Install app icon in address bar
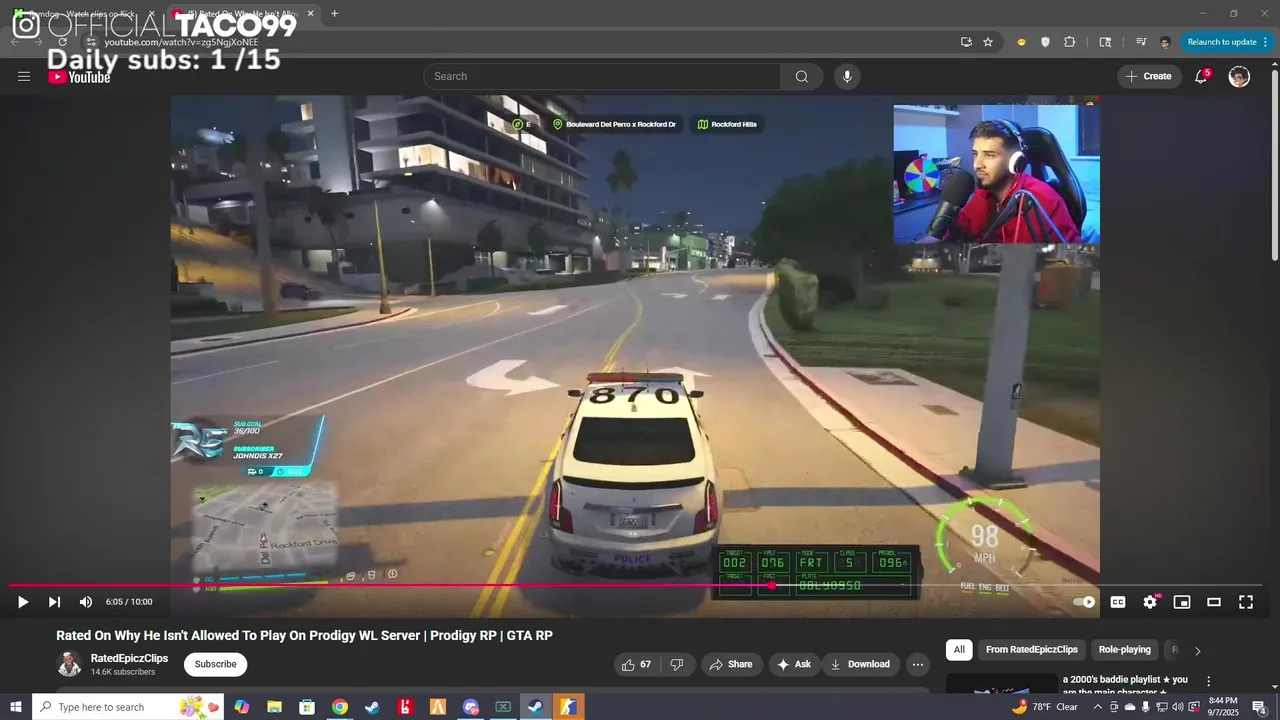 pos(966,42)
